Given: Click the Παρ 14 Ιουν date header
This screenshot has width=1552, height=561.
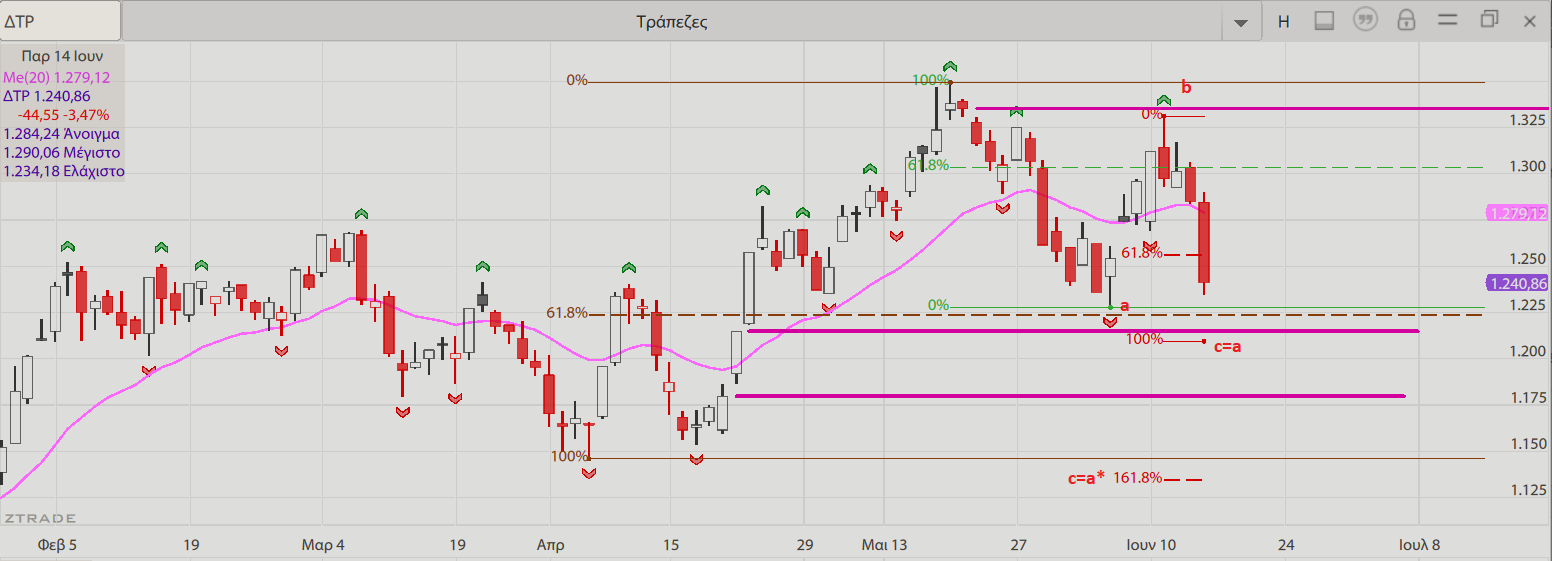Looking at the screenshot, I should pyautogui.click(x=62, y=57).
